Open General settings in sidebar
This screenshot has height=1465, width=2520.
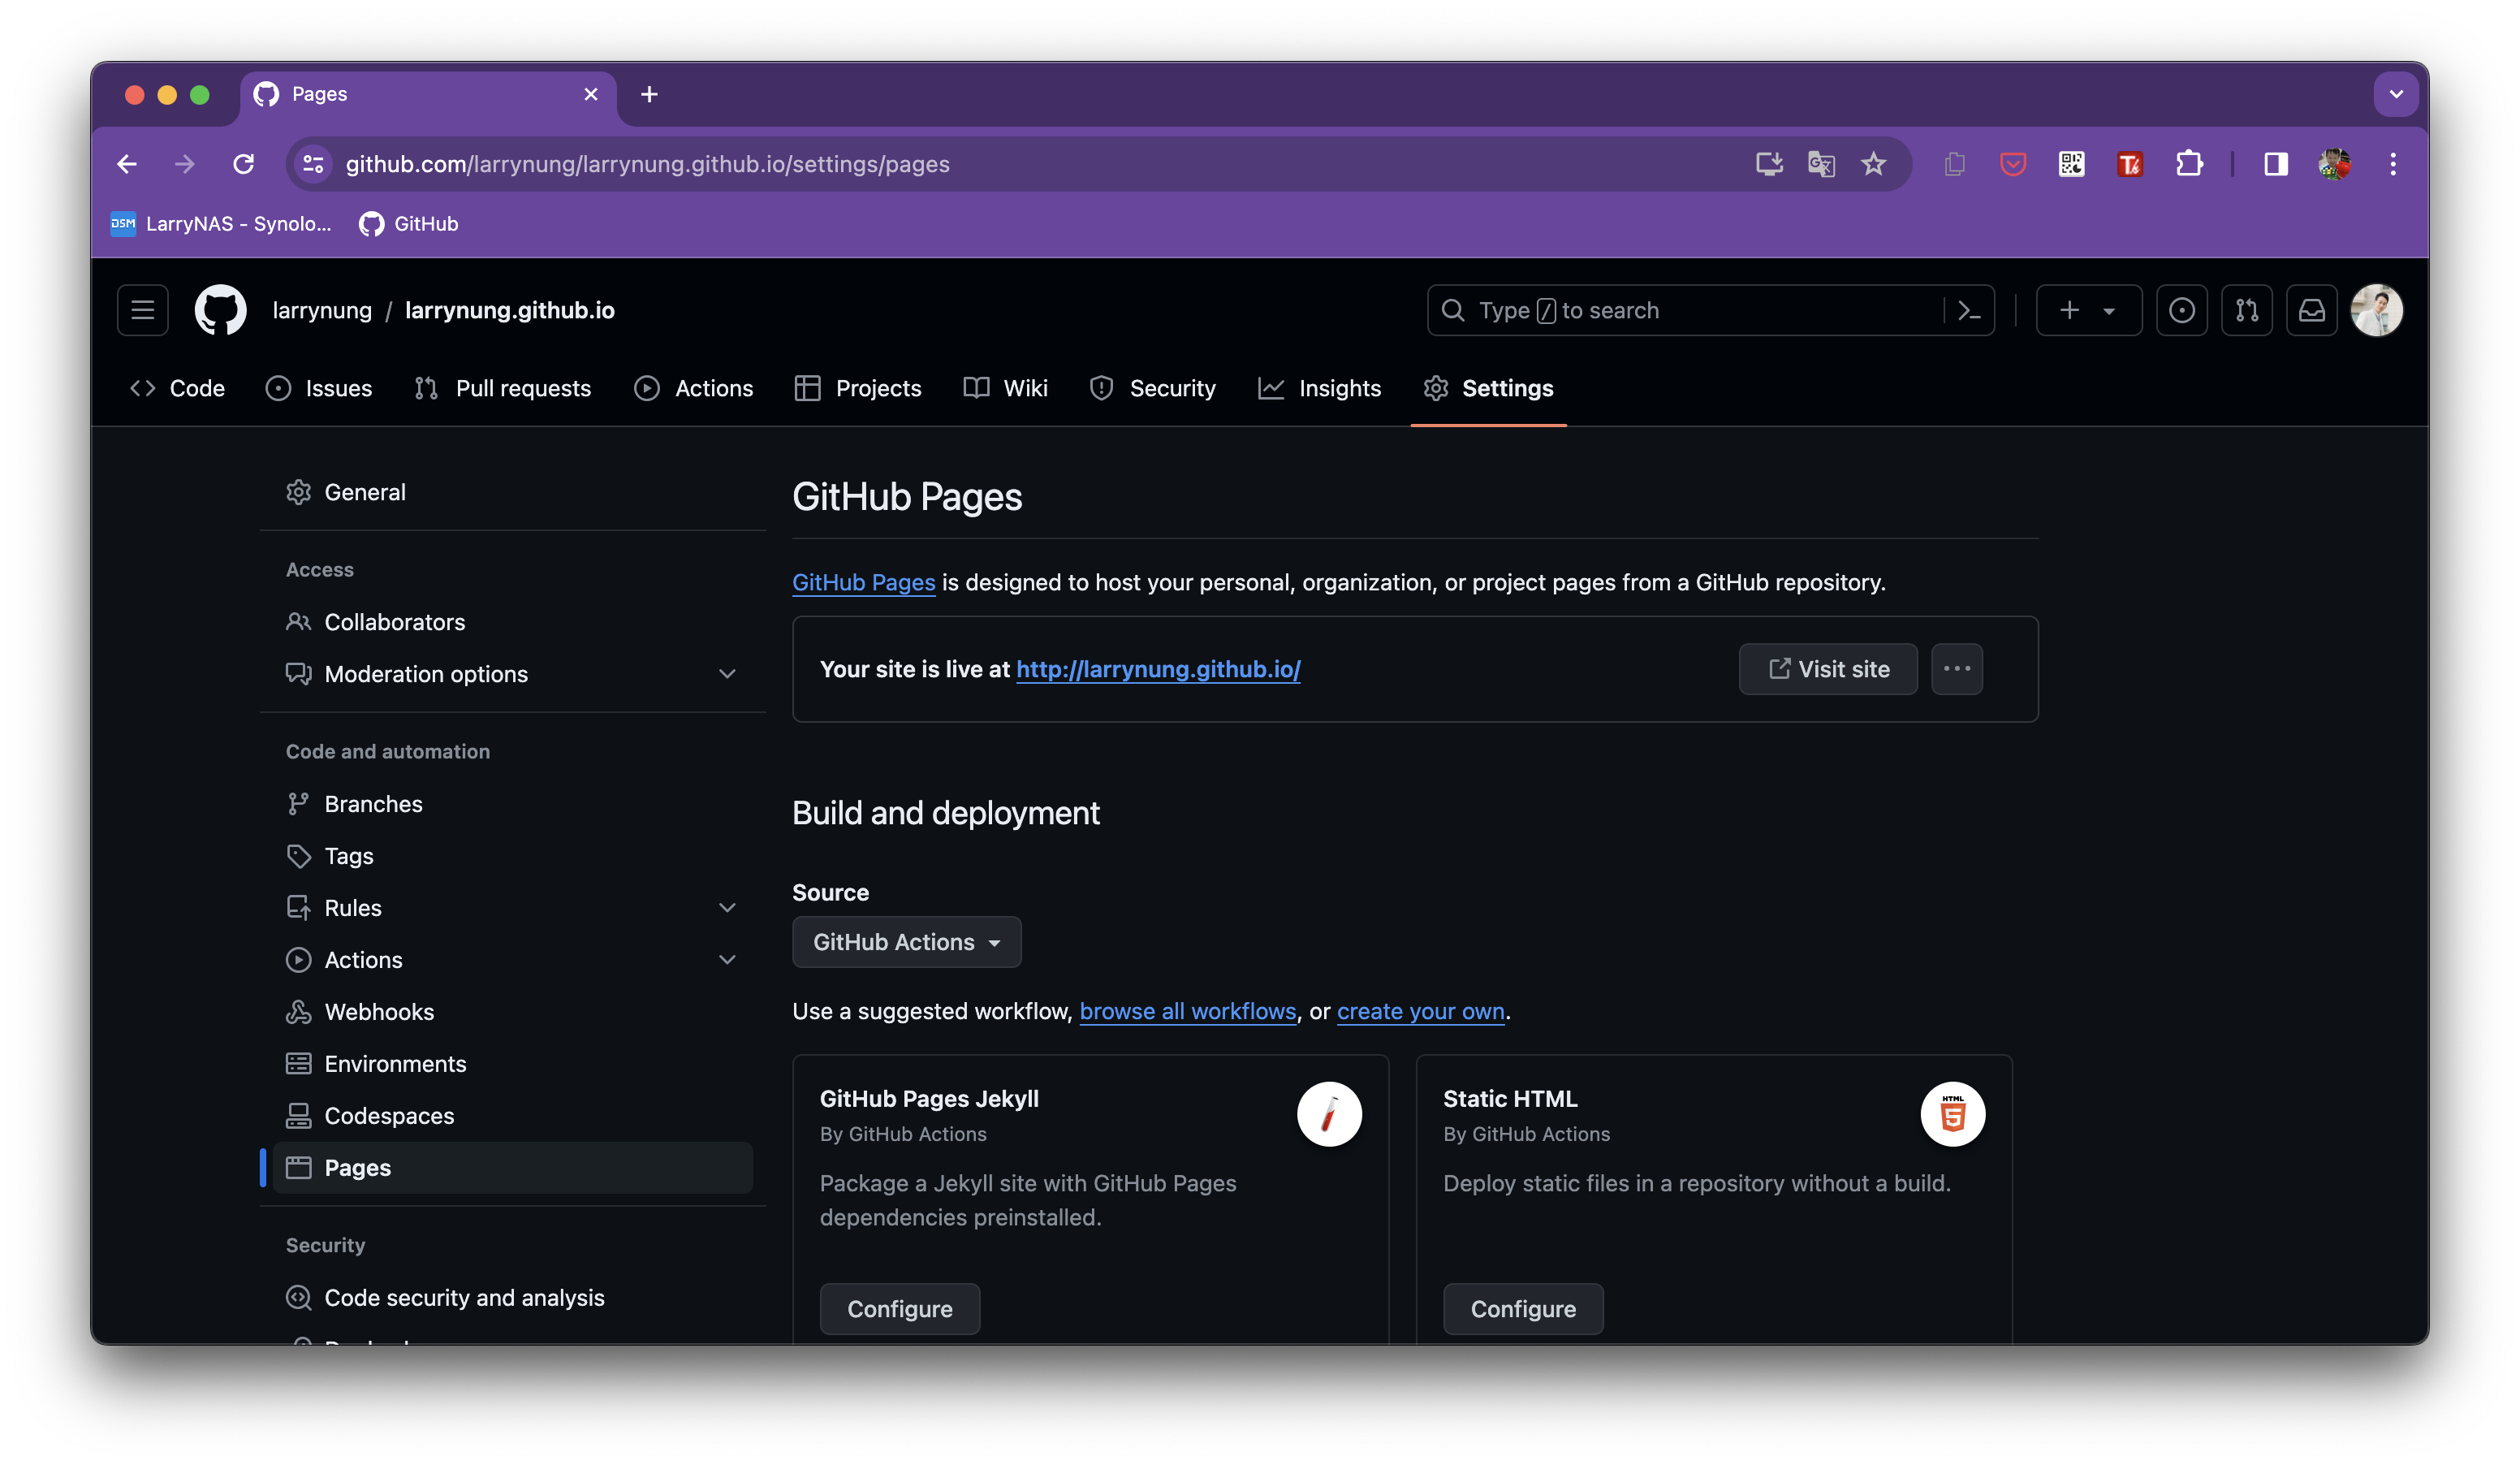[x=512, y=492]
